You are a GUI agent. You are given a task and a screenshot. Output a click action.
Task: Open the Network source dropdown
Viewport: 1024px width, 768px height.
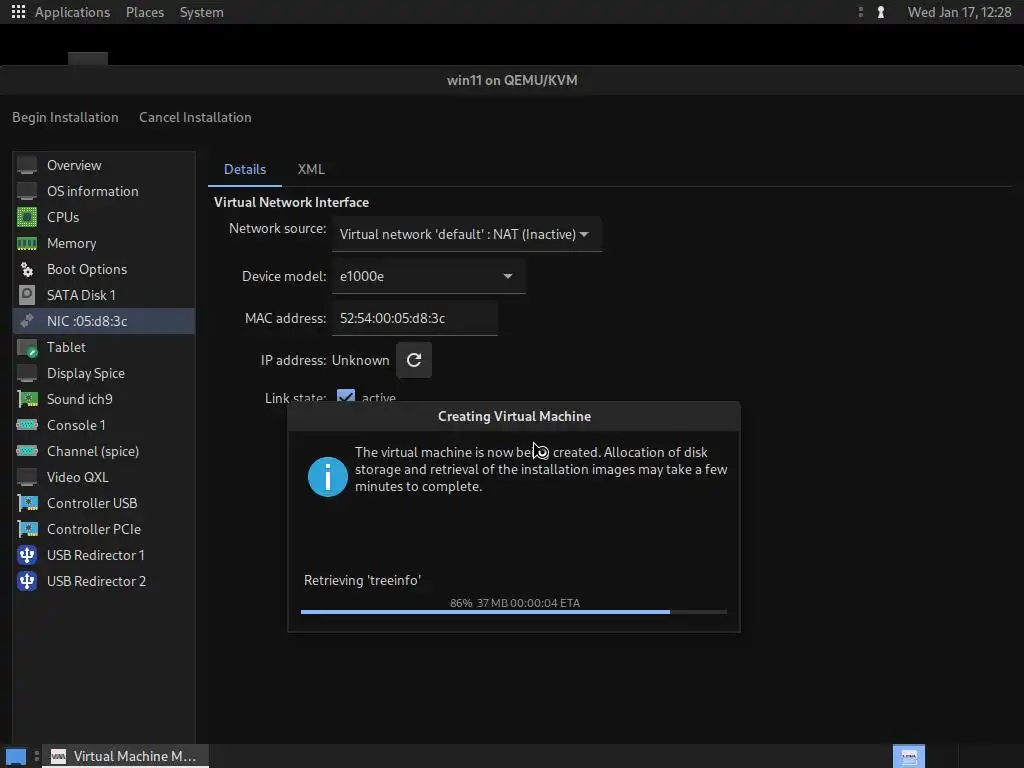click(466, 234)
